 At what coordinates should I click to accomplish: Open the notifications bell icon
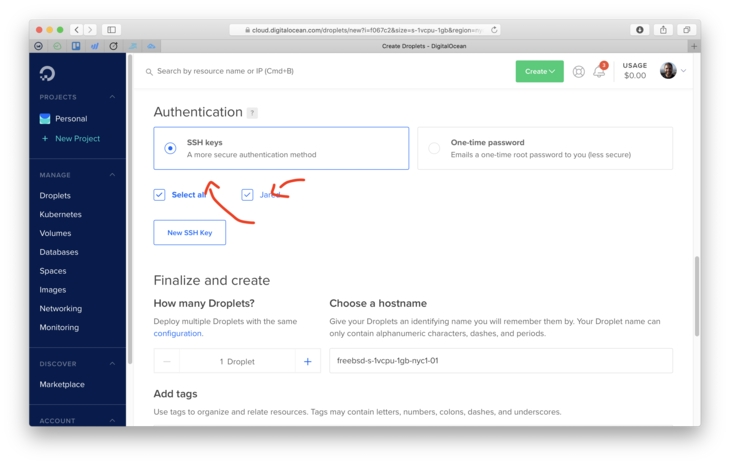point(599,72)
